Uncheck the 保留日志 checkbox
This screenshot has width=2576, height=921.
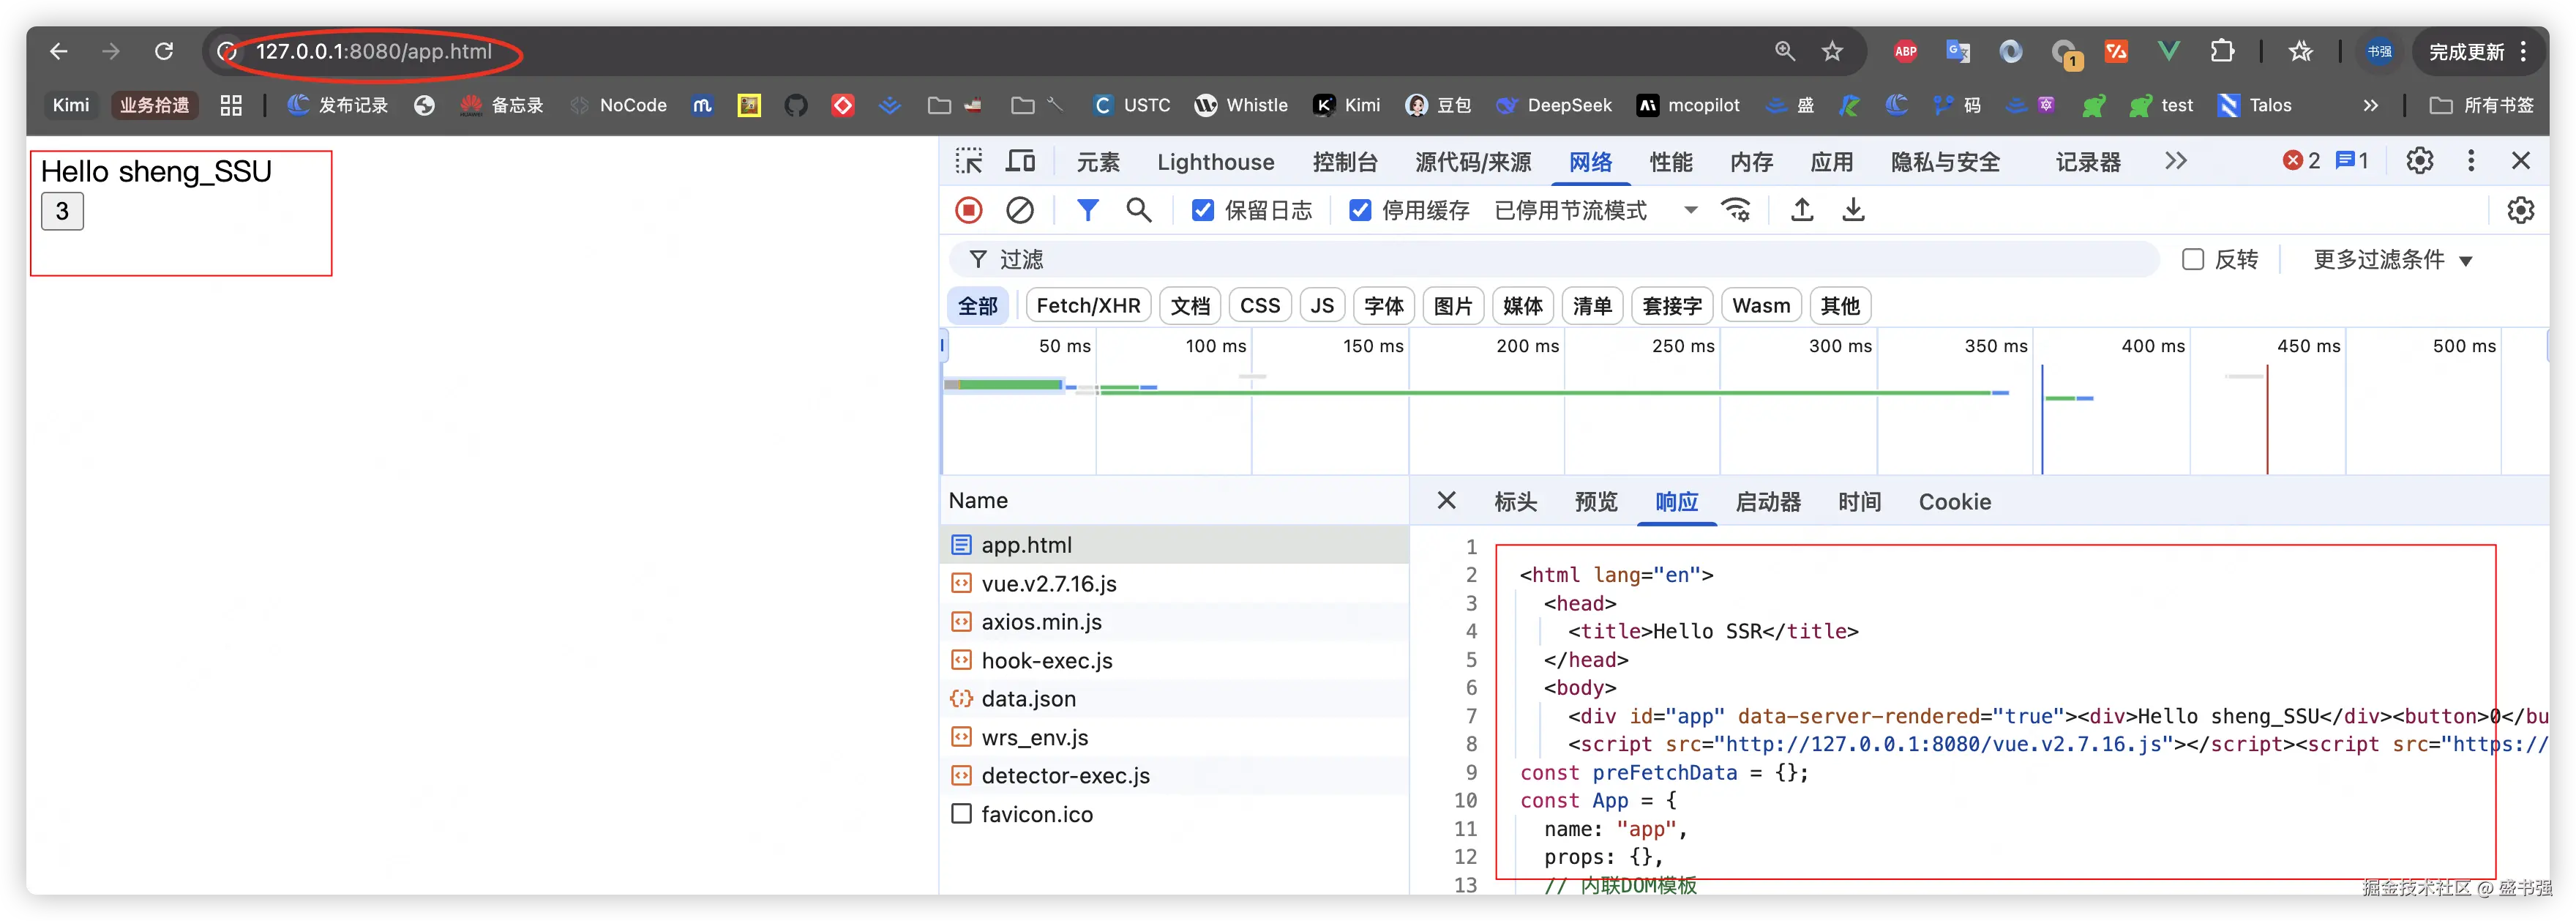pyautogui.click(x=1203, y=210)
